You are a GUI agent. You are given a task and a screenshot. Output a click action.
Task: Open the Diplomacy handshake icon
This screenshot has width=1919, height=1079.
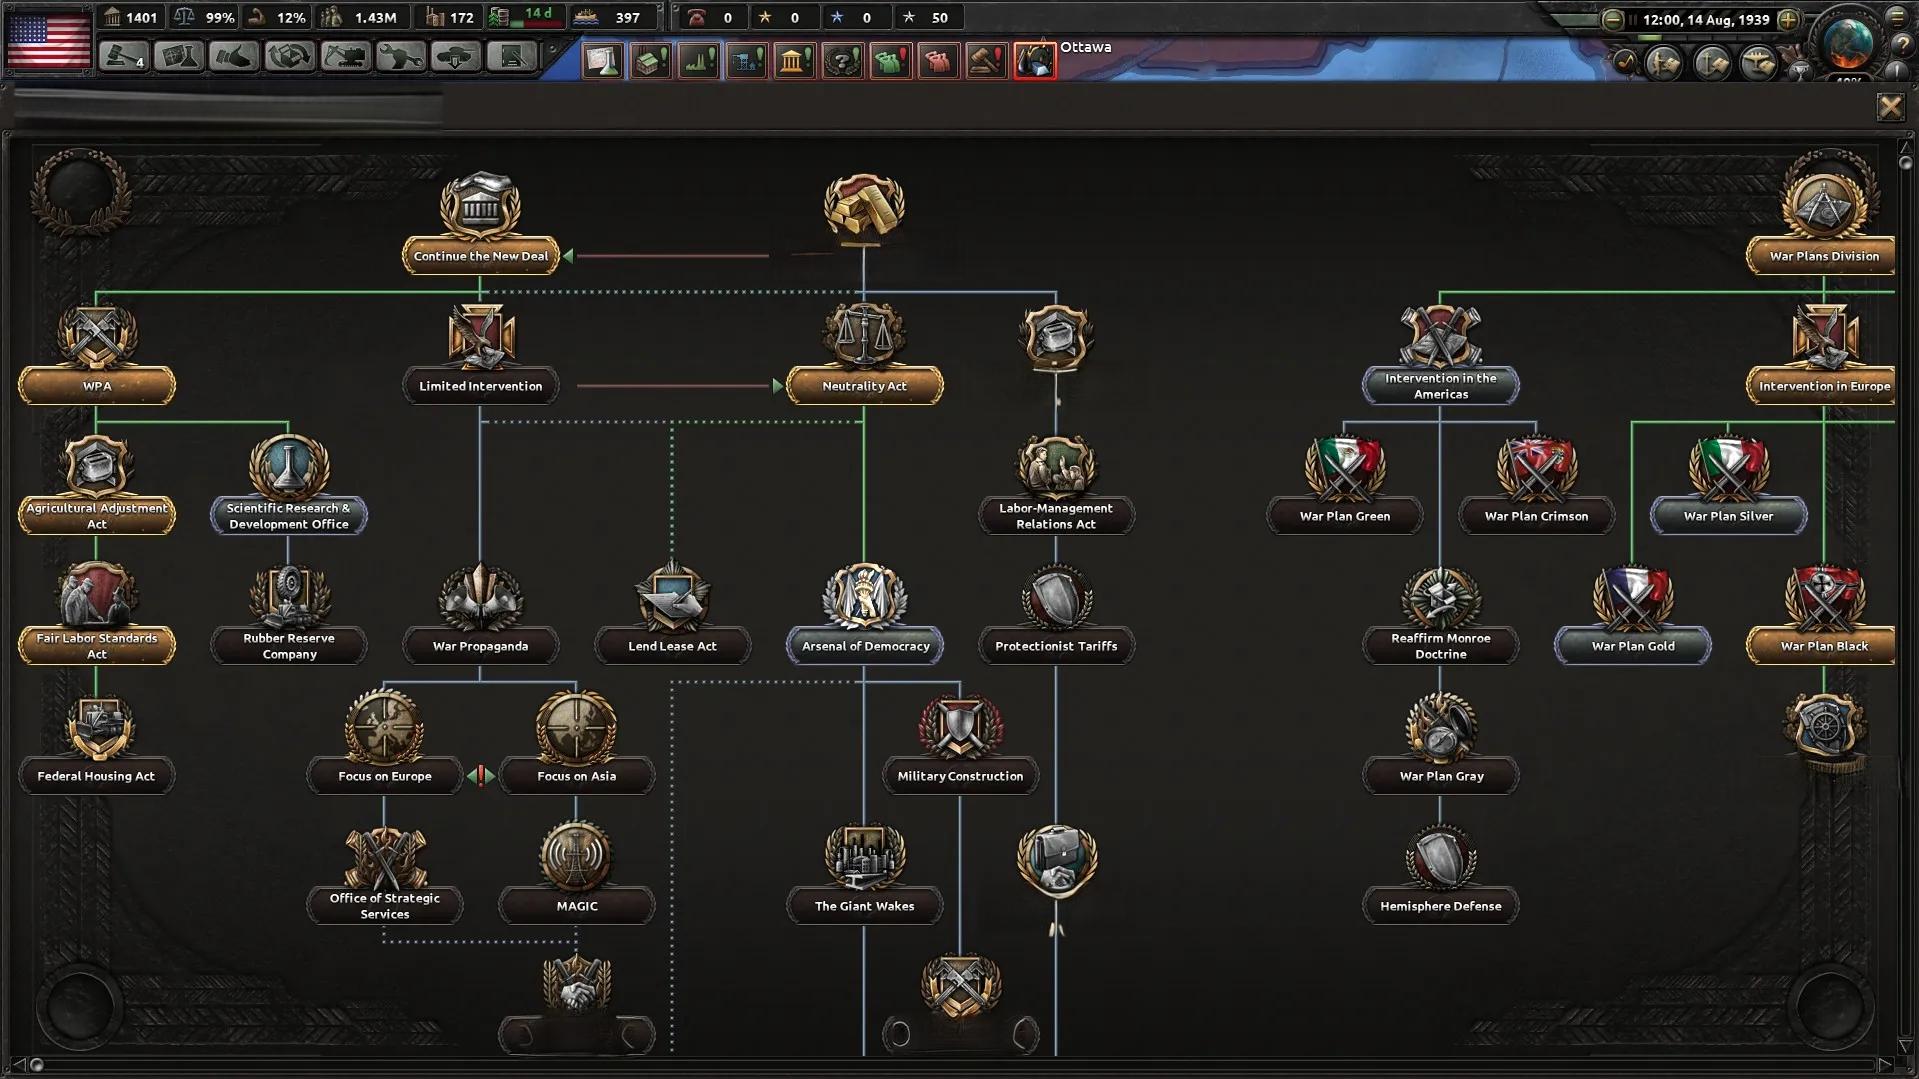[234, 57]
